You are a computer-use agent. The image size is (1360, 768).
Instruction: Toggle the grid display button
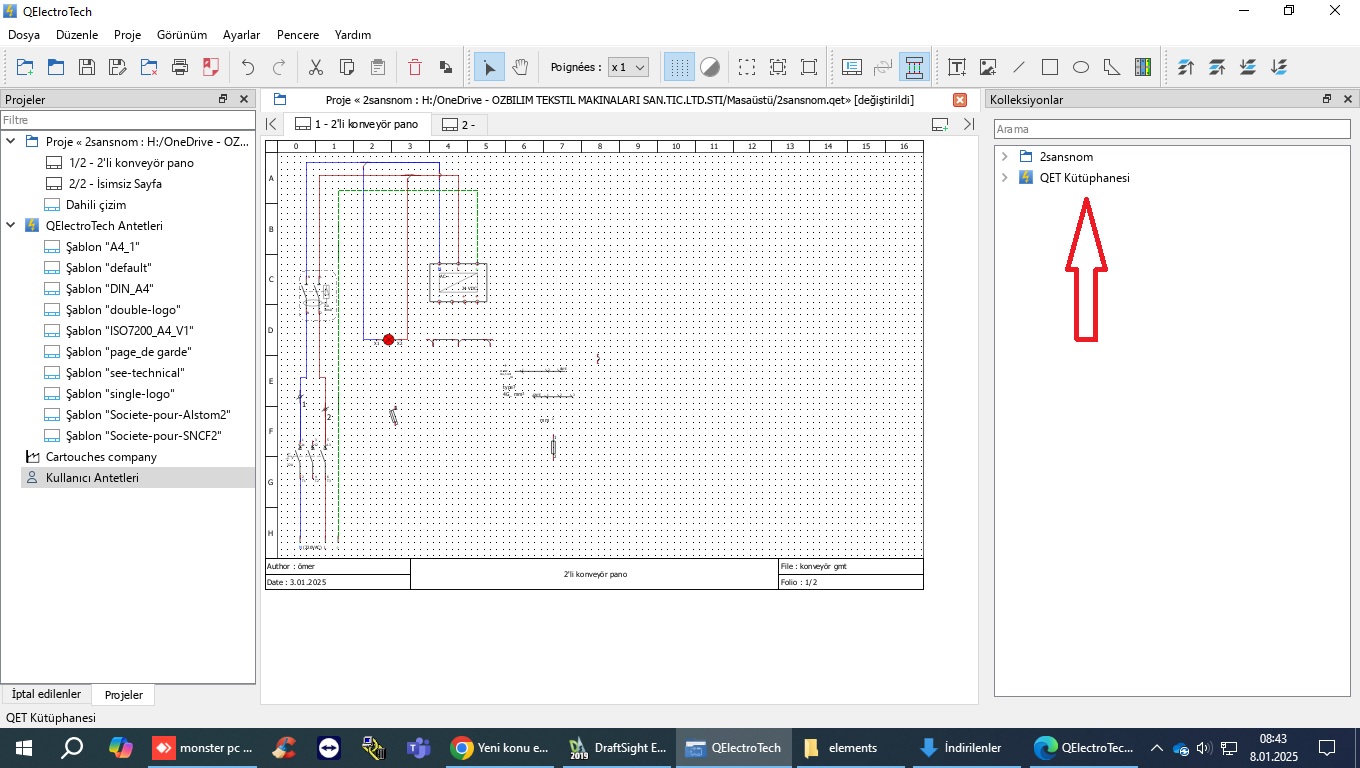[x=679, y=68]
